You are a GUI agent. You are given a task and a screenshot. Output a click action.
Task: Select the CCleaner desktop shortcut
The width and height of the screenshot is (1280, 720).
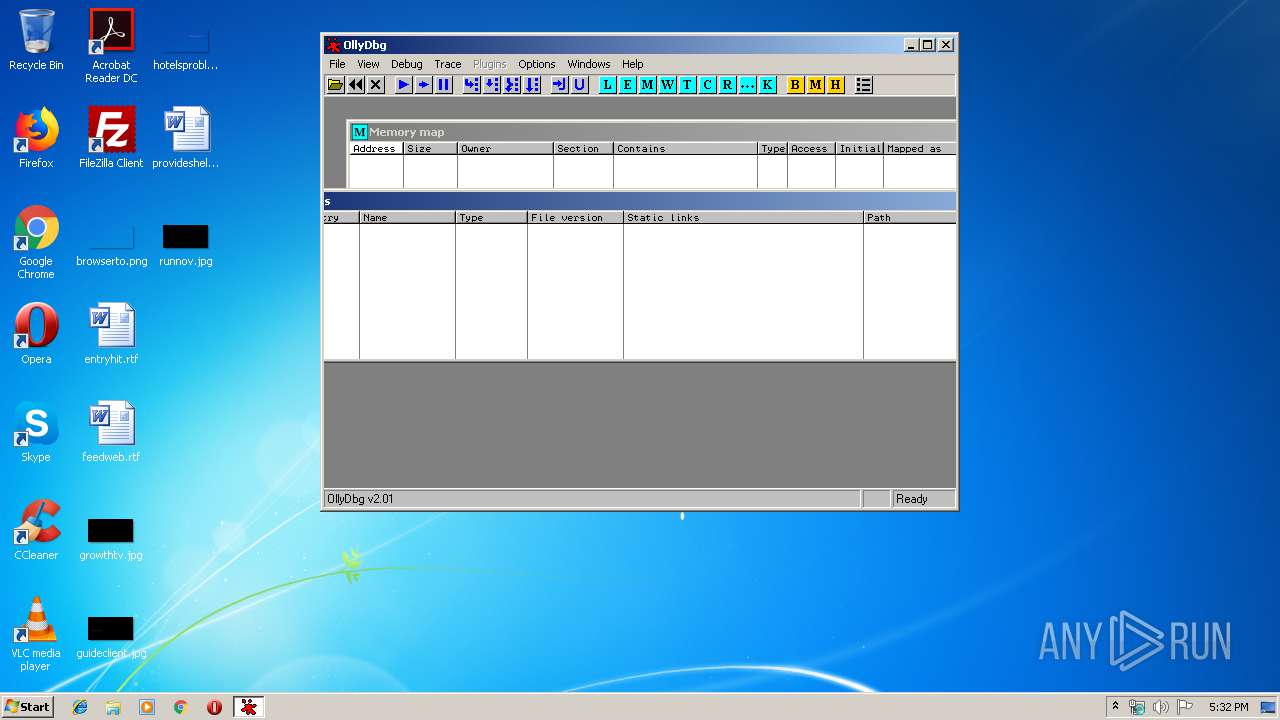36,530
